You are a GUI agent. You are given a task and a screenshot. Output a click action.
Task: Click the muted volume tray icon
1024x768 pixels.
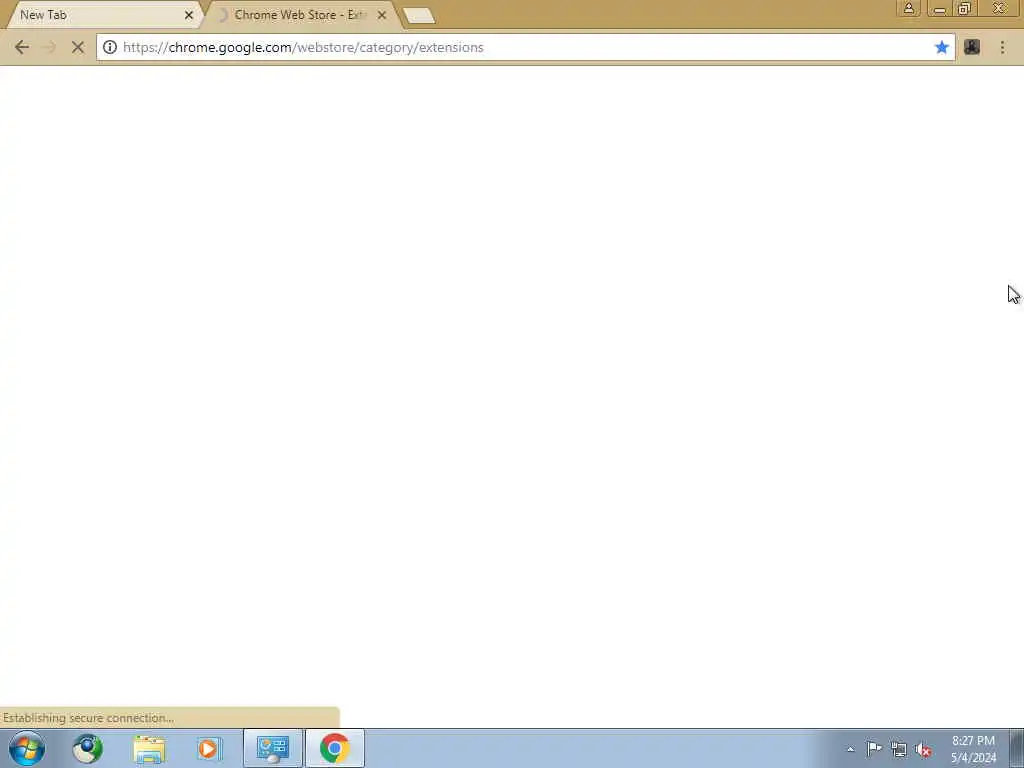923,750
